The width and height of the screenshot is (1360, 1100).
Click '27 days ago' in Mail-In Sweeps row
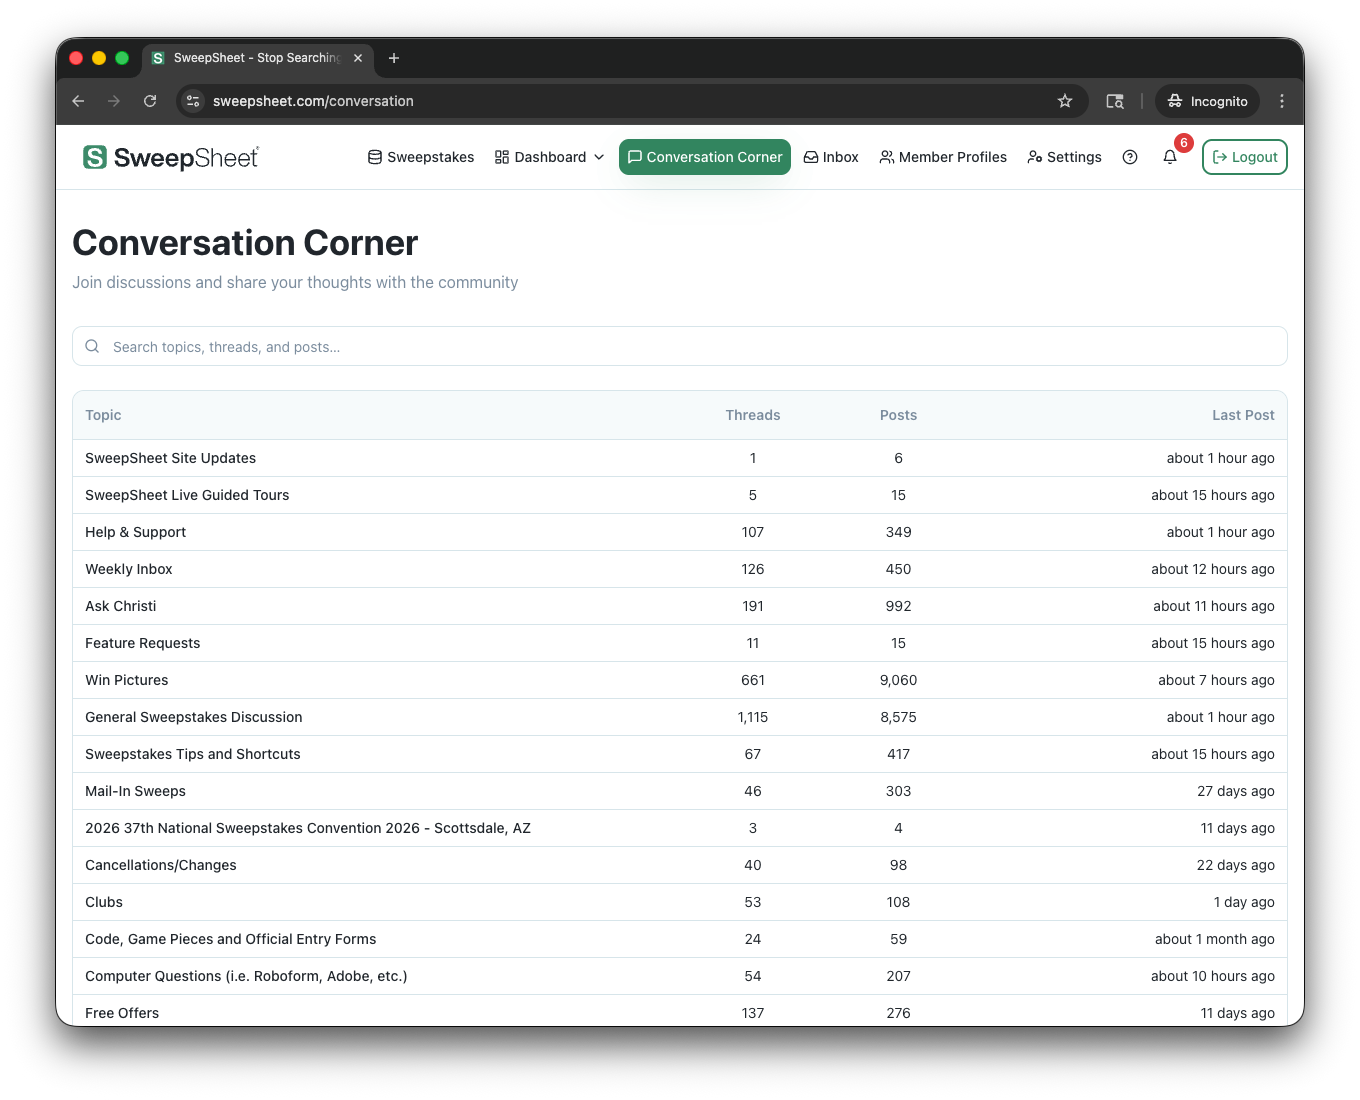pos(1235,791)
